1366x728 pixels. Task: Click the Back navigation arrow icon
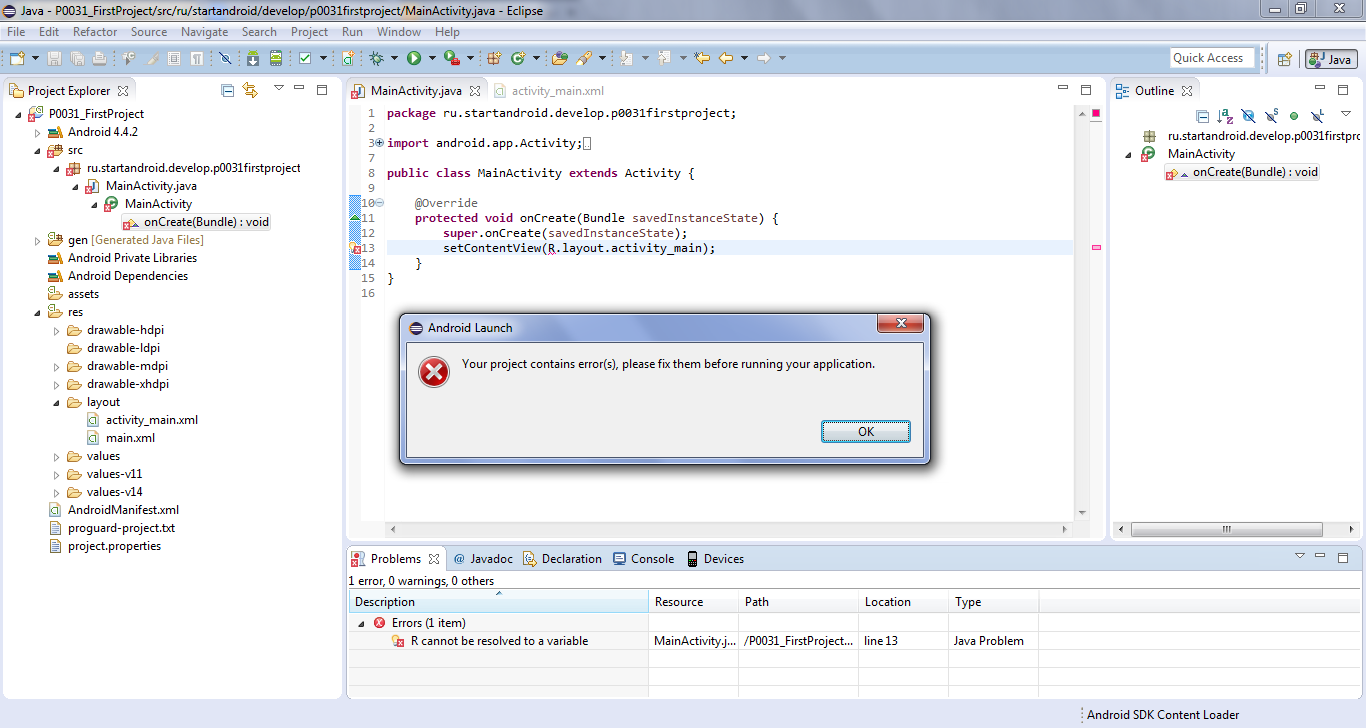726,58
